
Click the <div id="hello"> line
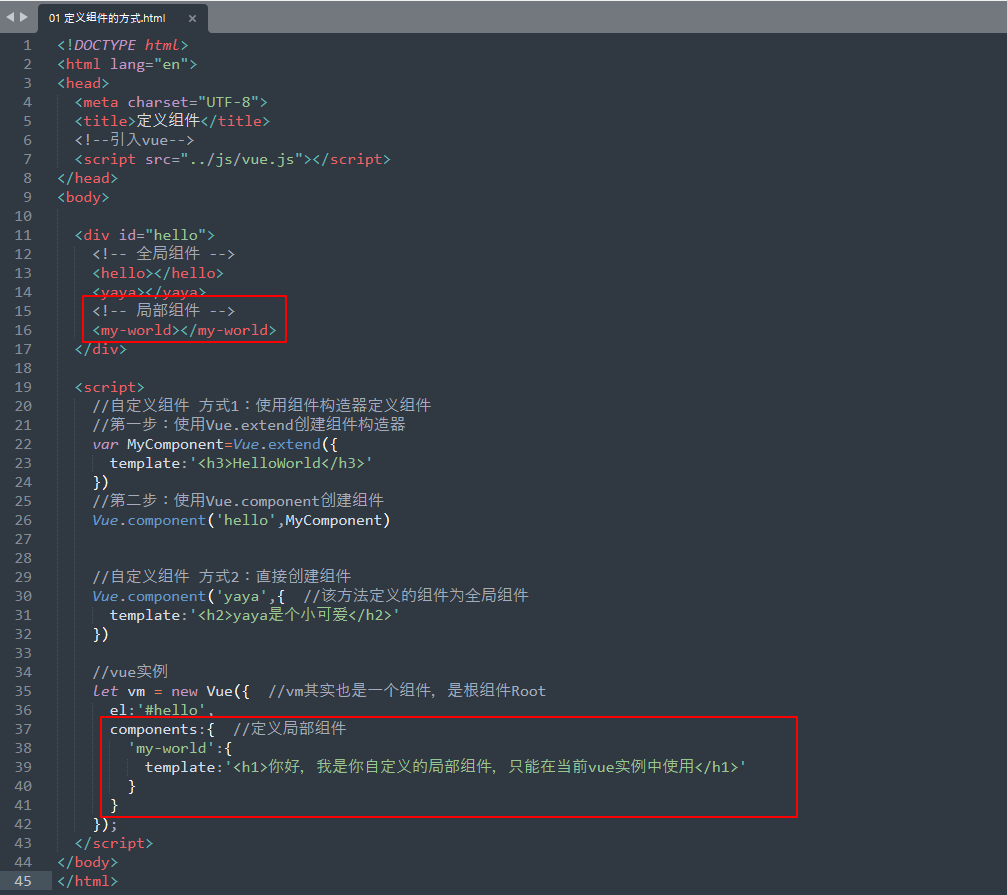[144, 235]
